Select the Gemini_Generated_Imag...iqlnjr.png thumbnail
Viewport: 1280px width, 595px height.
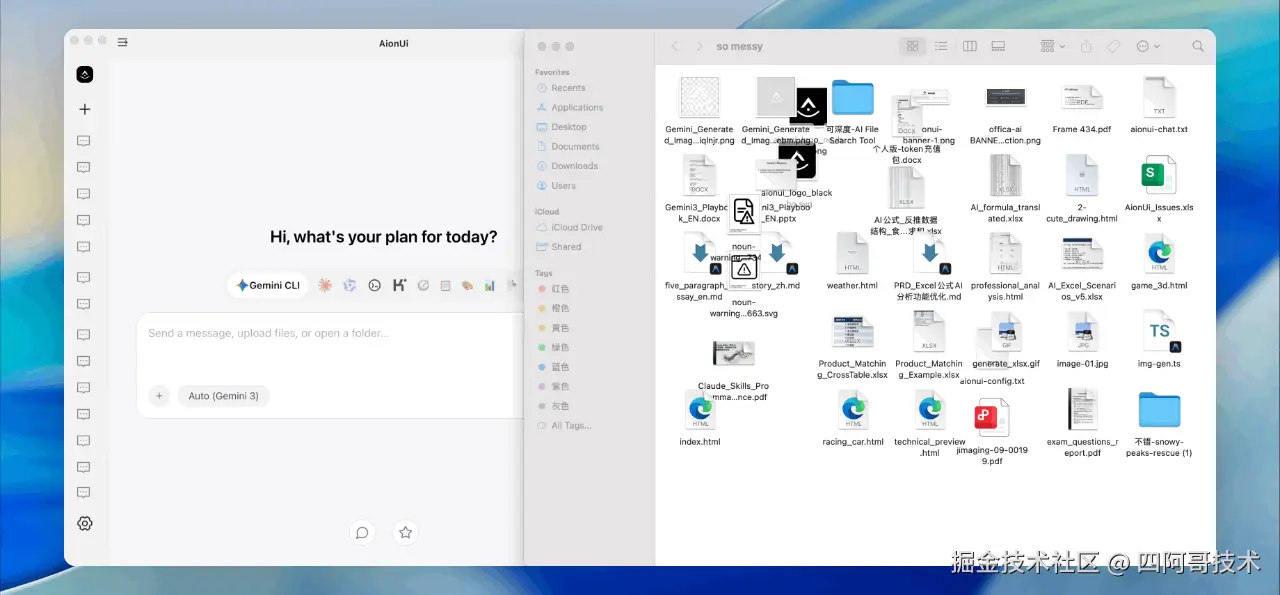click(x=699, y=98)
